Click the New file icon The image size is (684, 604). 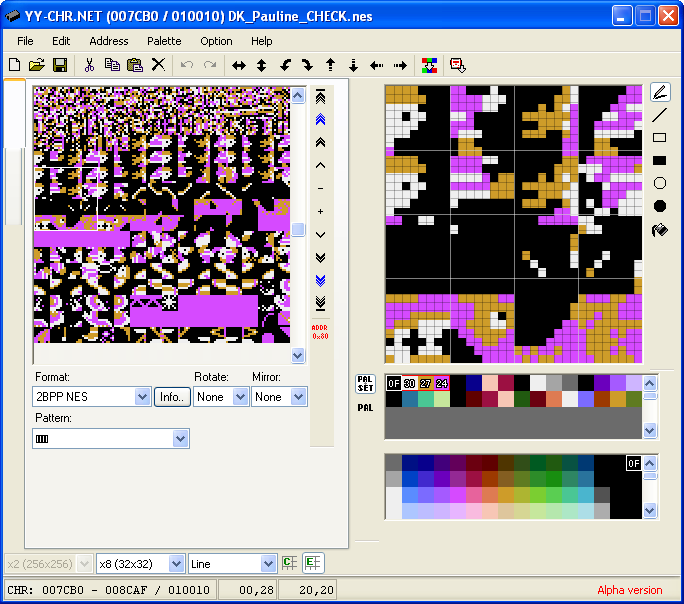[x=14, y=65]
